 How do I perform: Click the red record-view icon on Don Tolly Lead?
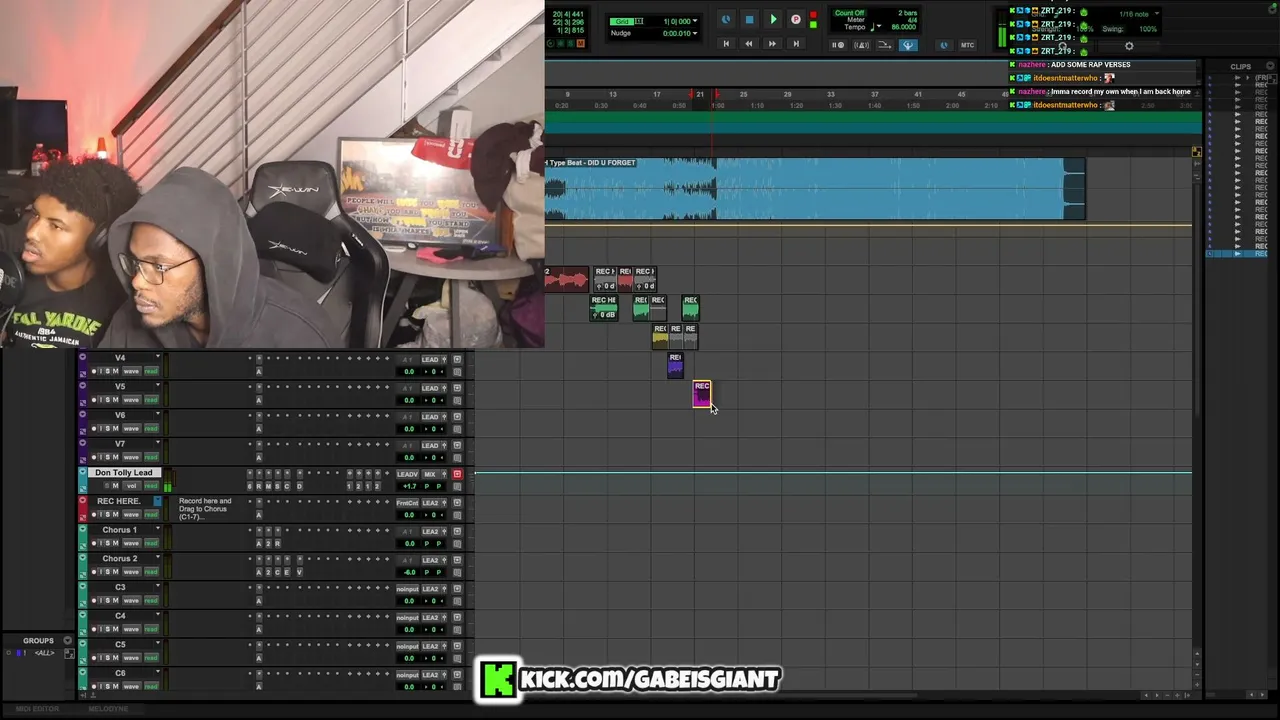[457, 474]
